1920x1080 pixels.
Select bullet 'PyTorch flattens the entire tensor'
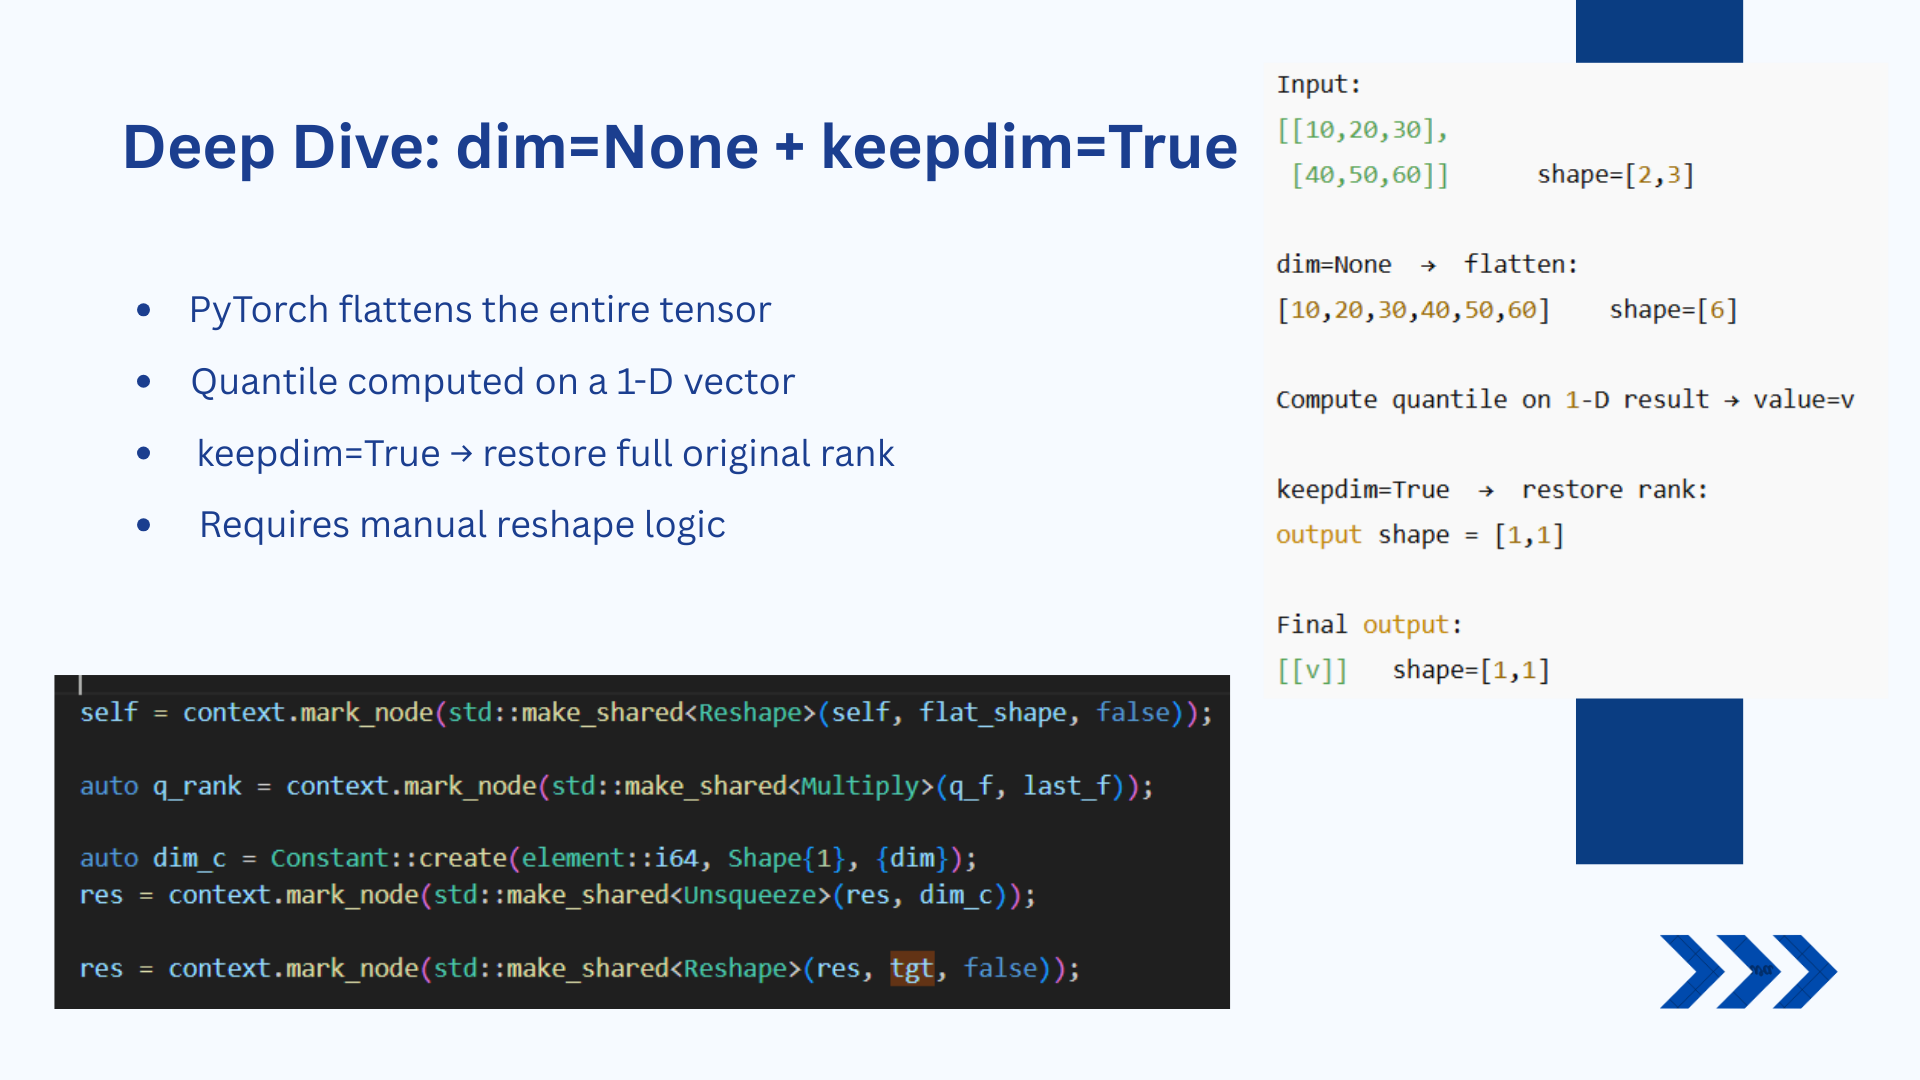pyautogui.click(x=479, y=310)
